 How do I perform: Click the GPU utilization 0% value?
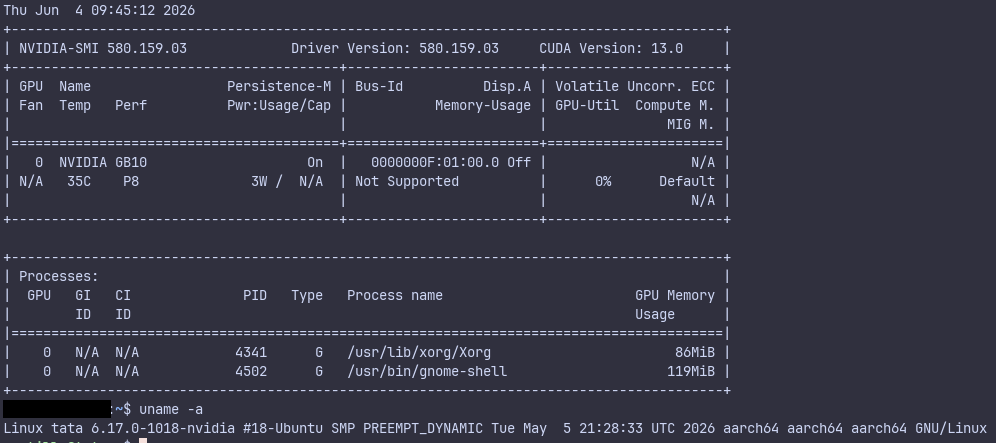603,182
